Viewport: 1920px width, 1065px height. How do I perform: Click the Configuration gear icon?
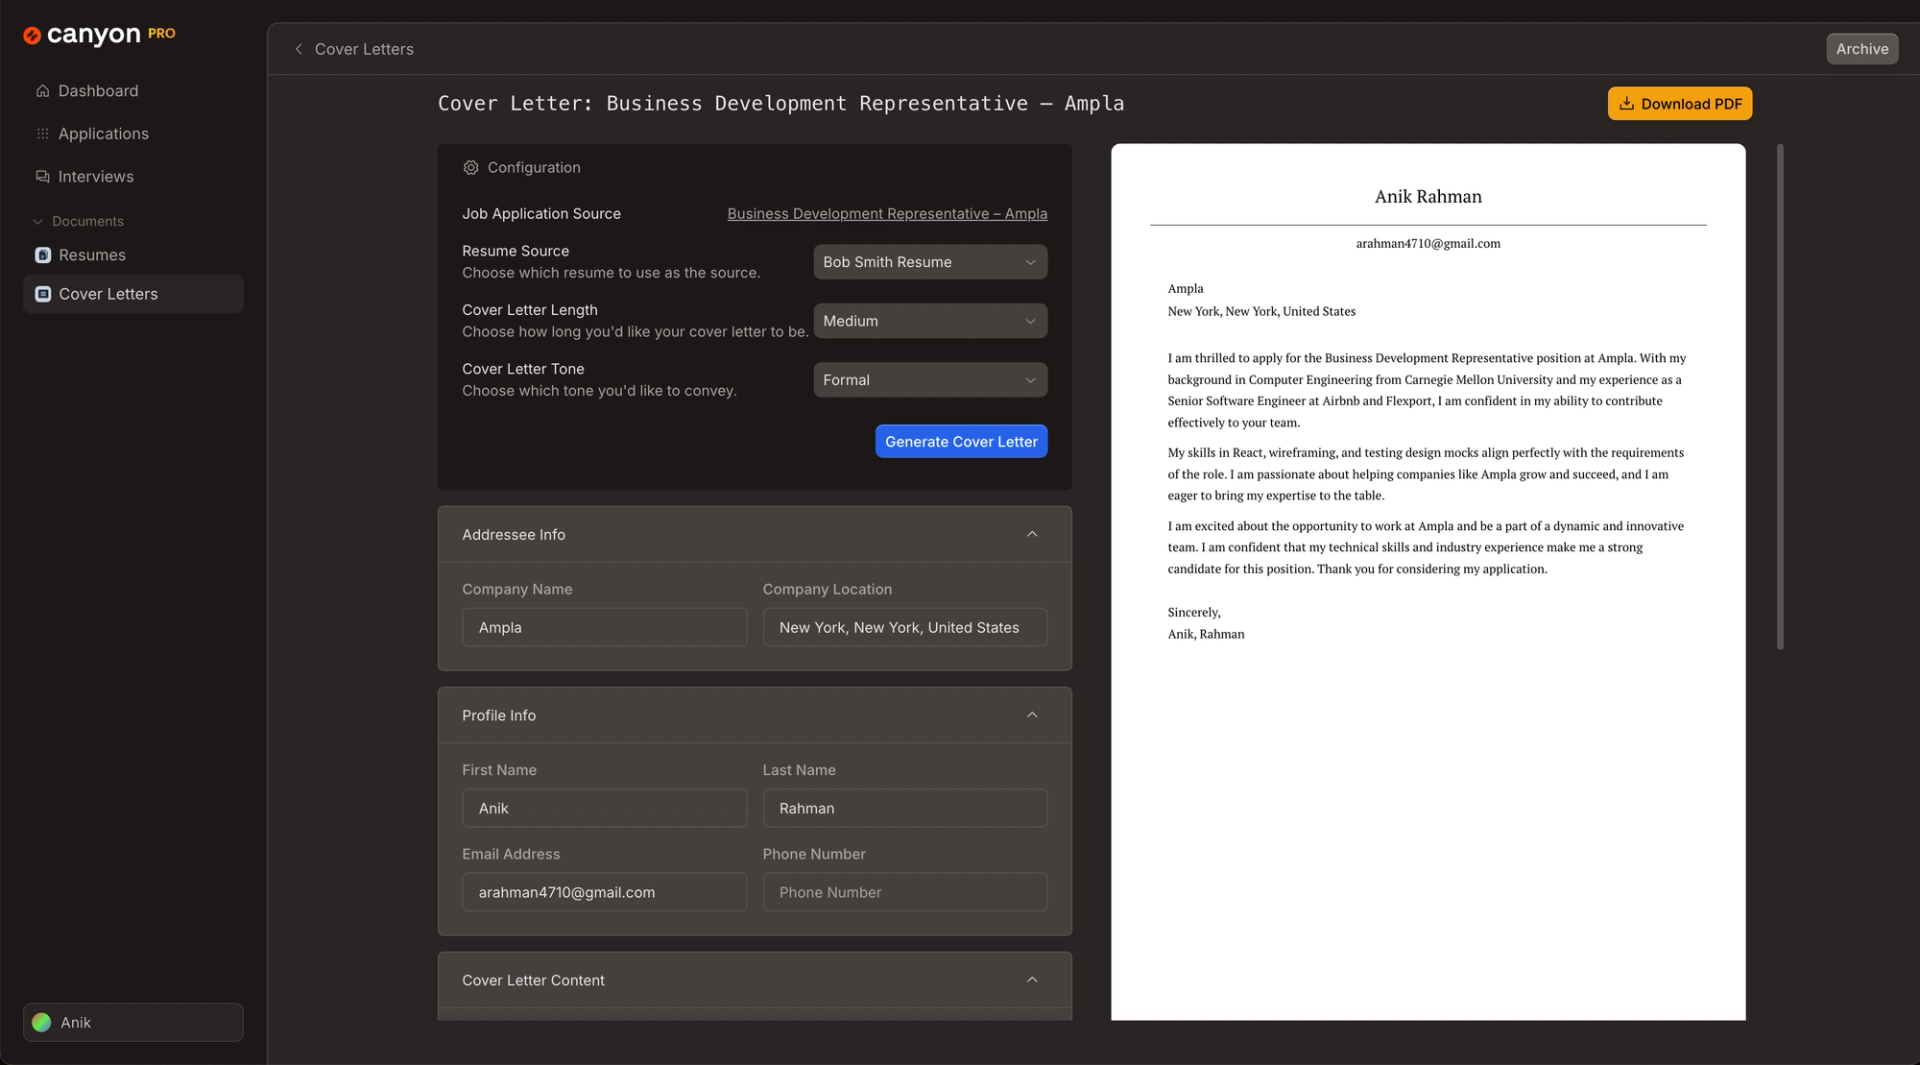pyautogui.click(x=471, y=168)
